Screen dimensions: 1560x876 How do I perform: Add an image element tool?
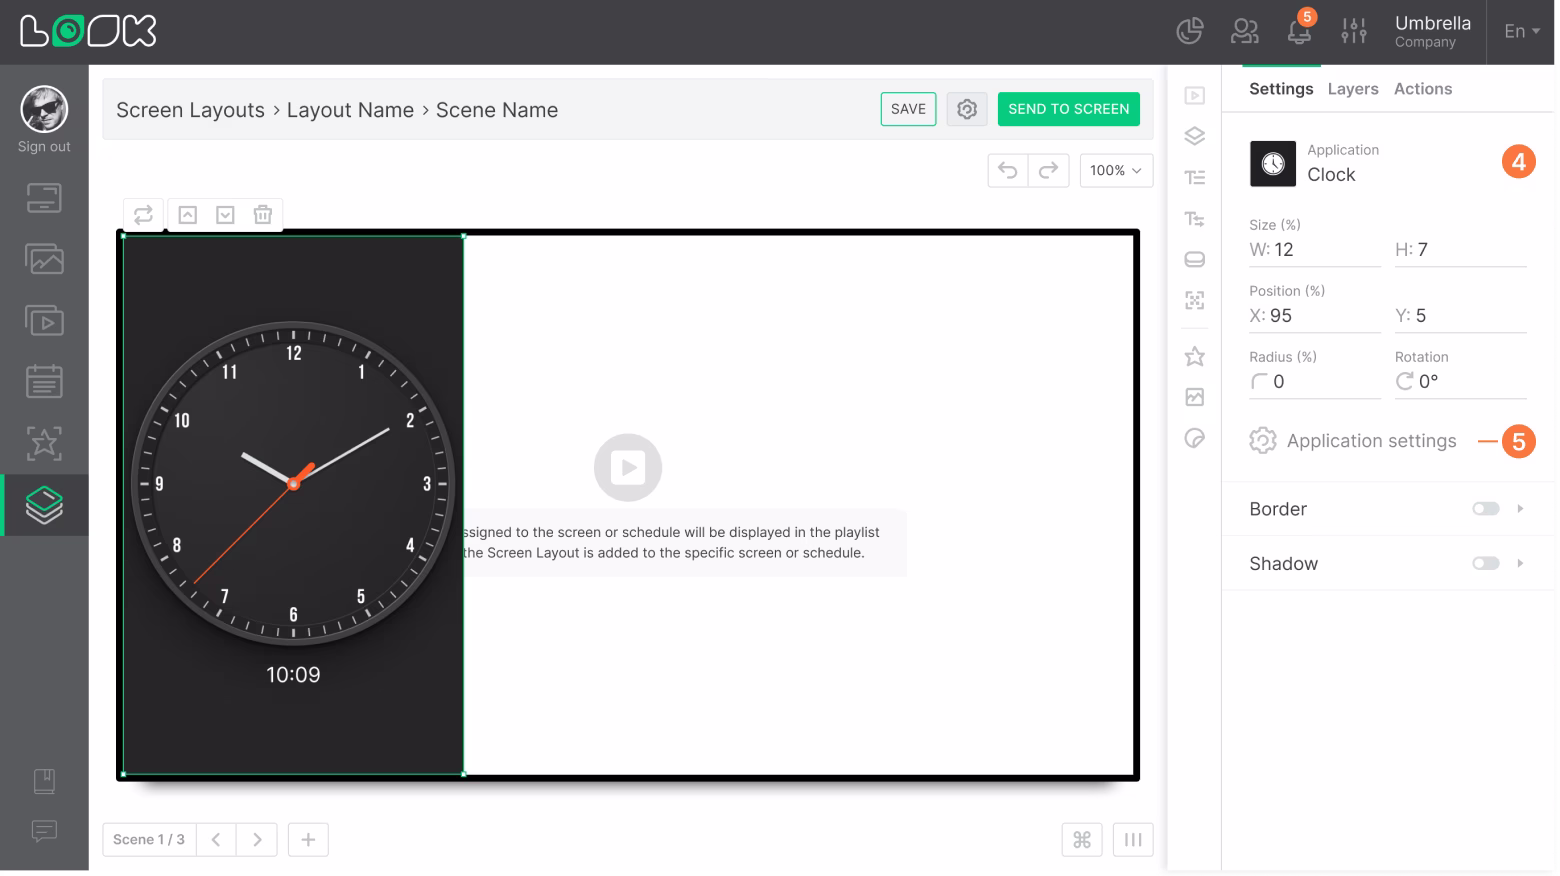point(1194,397)
